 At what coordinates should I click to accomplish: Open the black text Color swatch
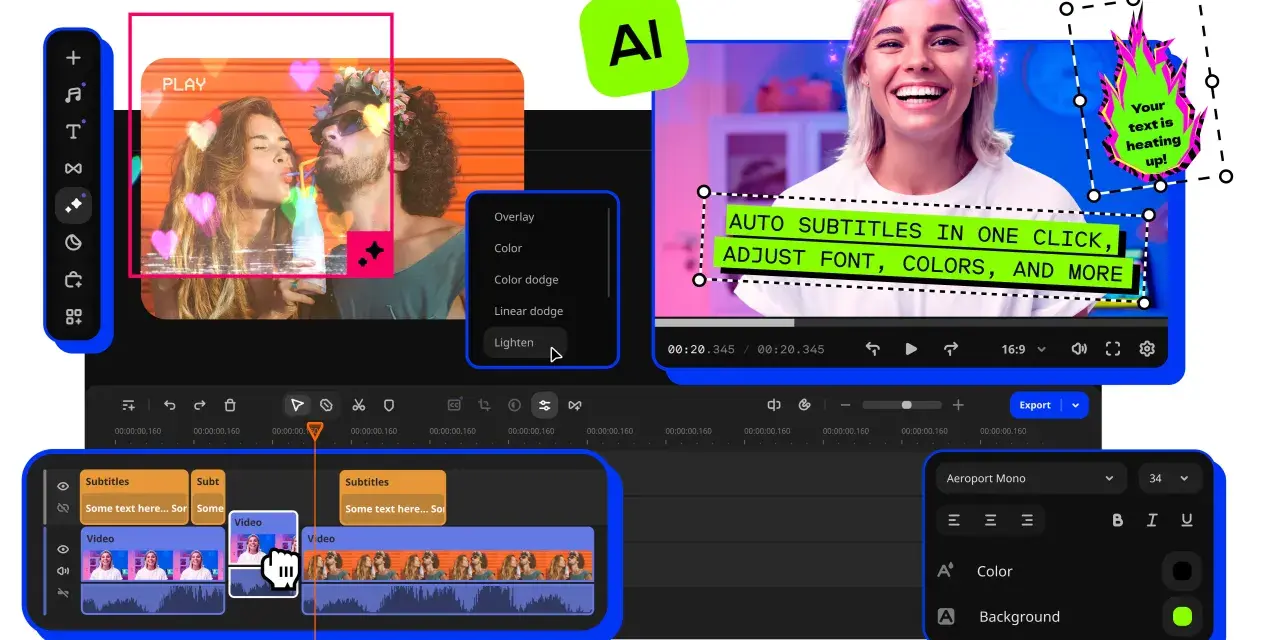(x=1182, y=571)
